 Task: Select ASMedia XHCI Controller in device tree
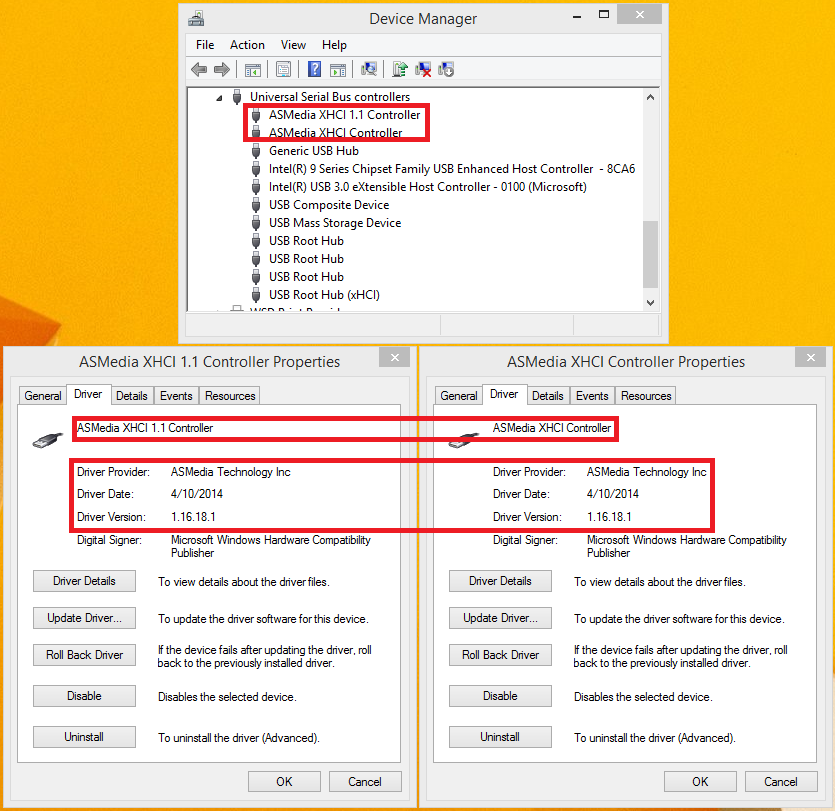[335, 133]
